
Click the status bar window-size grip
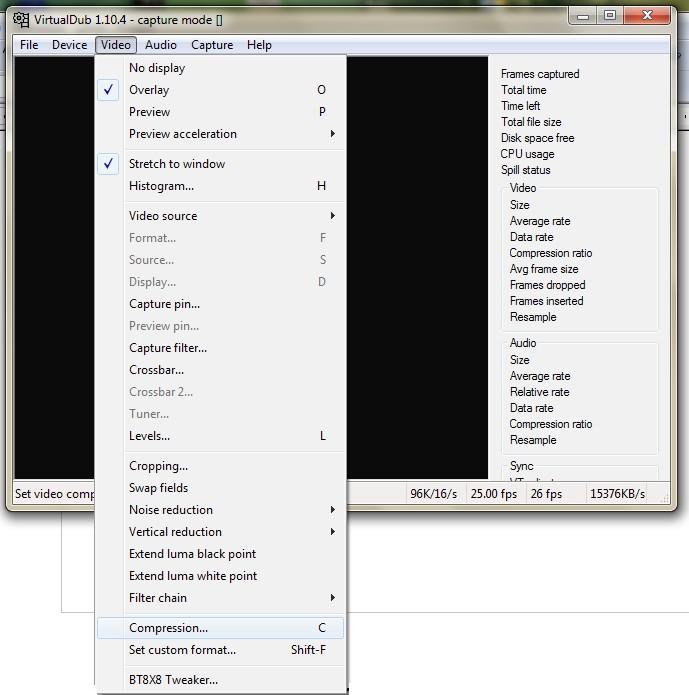665,498
